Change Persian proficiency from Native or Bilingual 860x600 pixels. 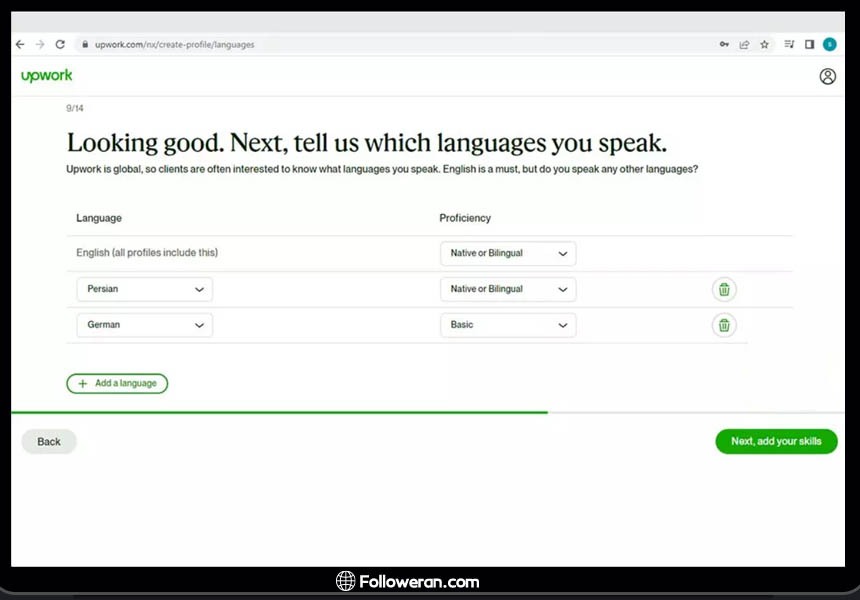(508, 290)
